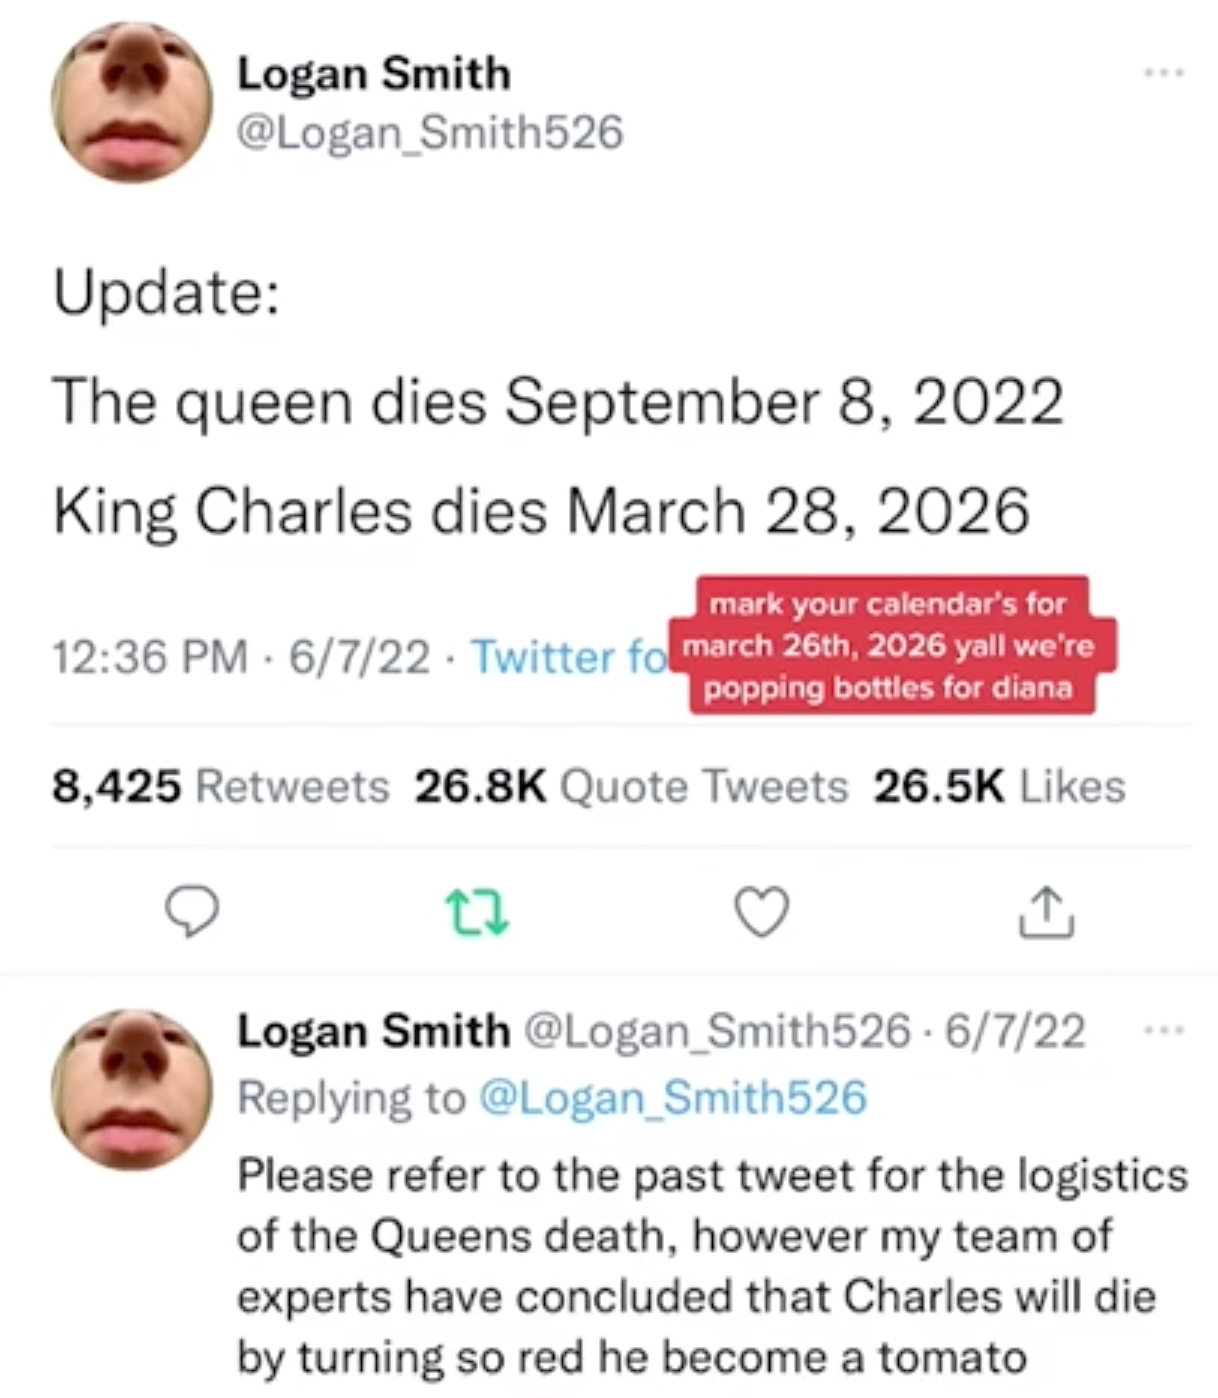Toggle the green retweet icon
The width and height of the screenshot is (1218, 1398).
click(x=477, y=913)
